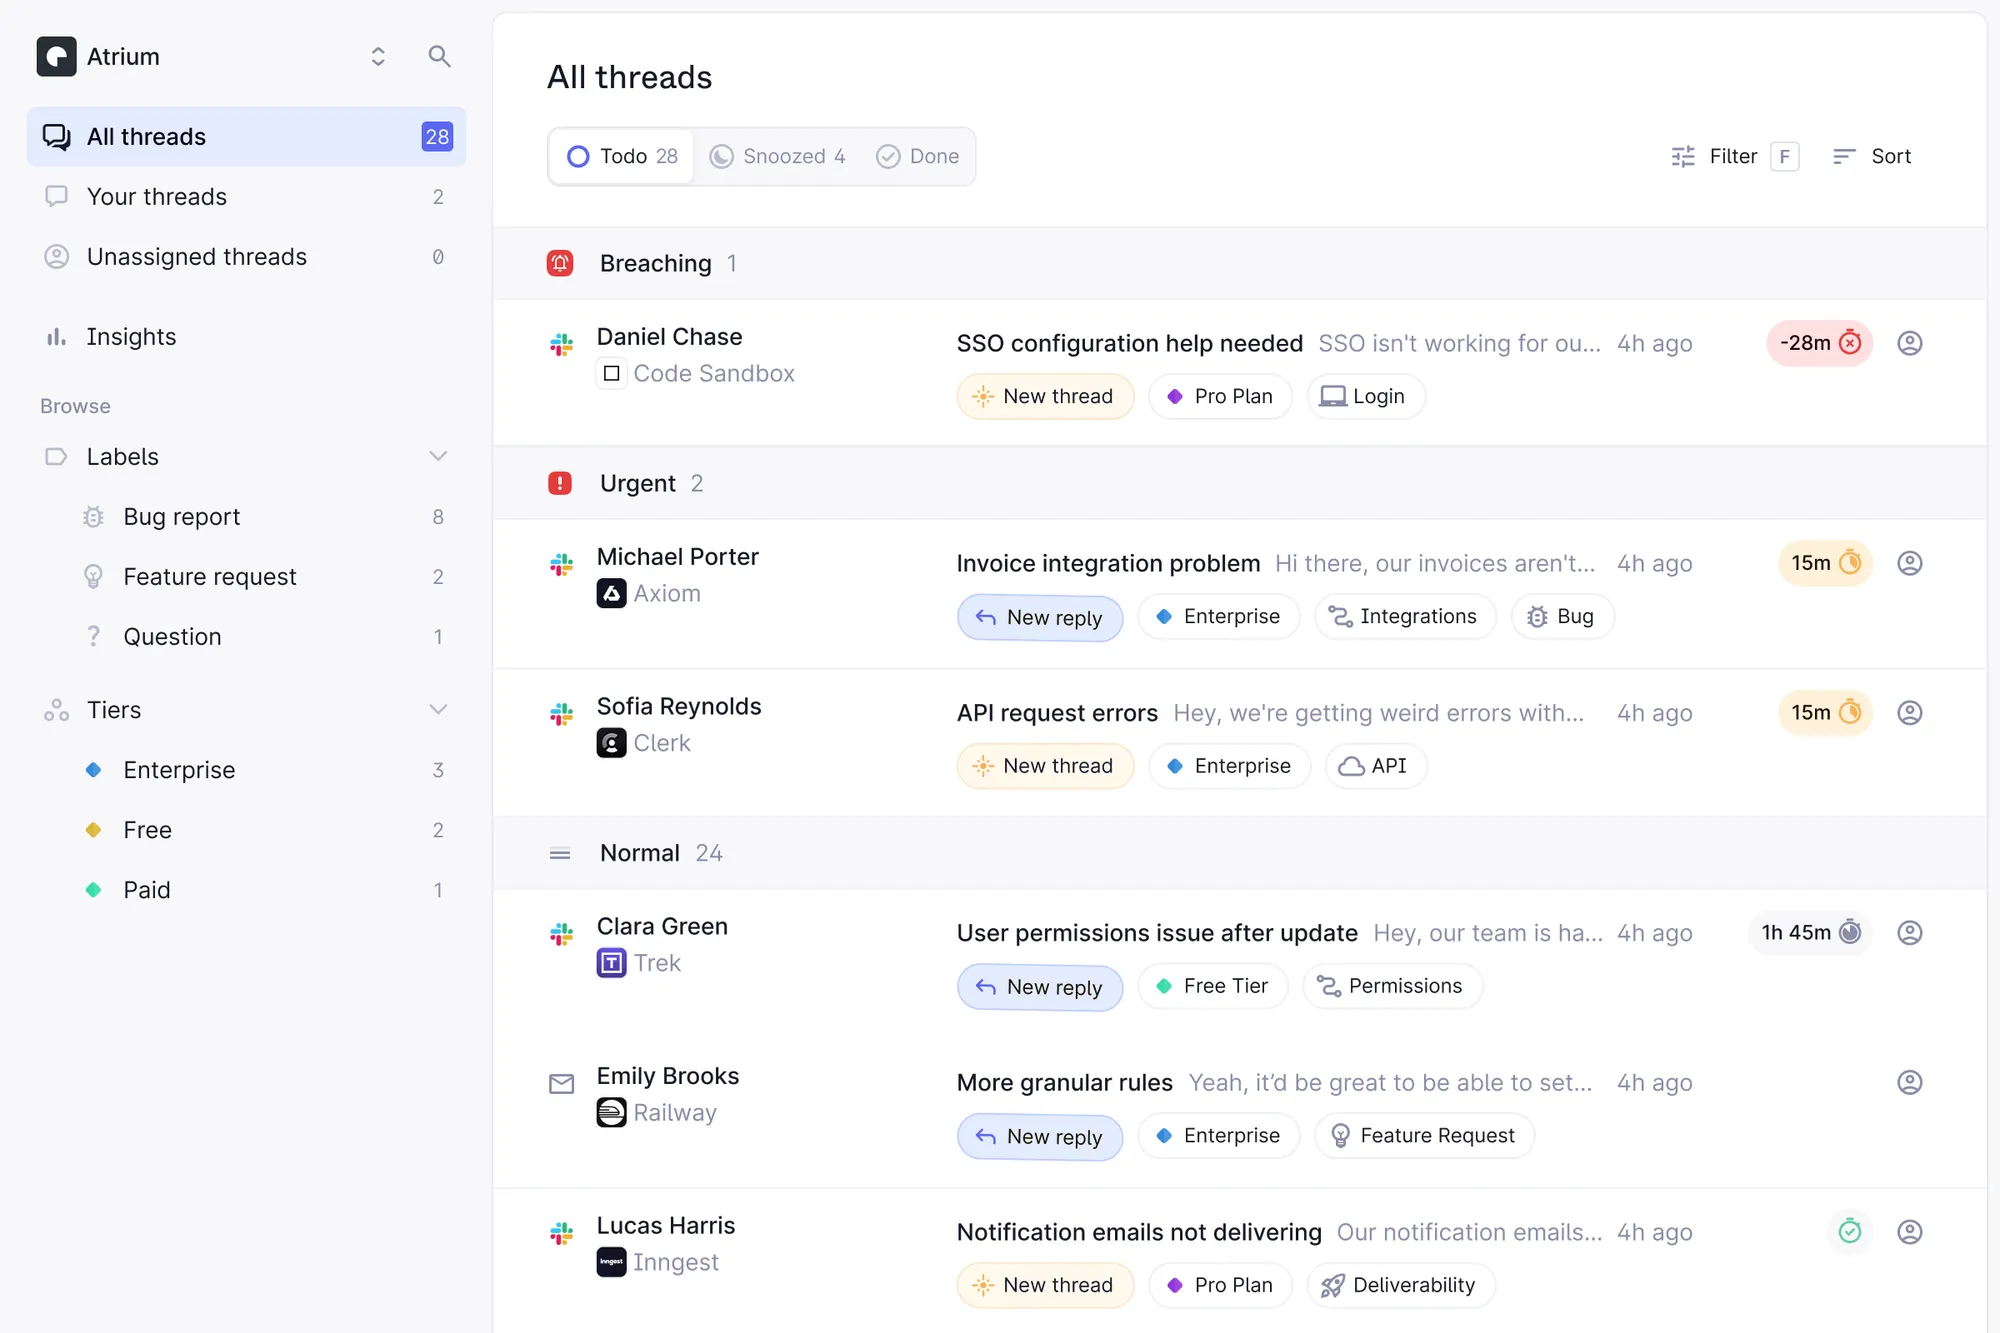Click the Breaching alarm icon
Screen dimensions: 2000x1333
coord(560,263)
